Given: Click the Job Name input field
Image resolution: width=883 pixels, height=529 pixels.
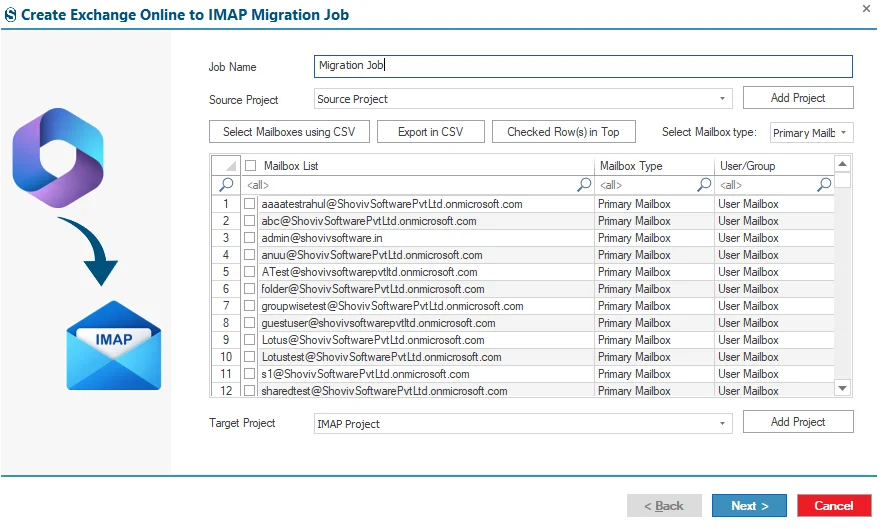Looking at the screenshot, I should (x=583, y=66).
